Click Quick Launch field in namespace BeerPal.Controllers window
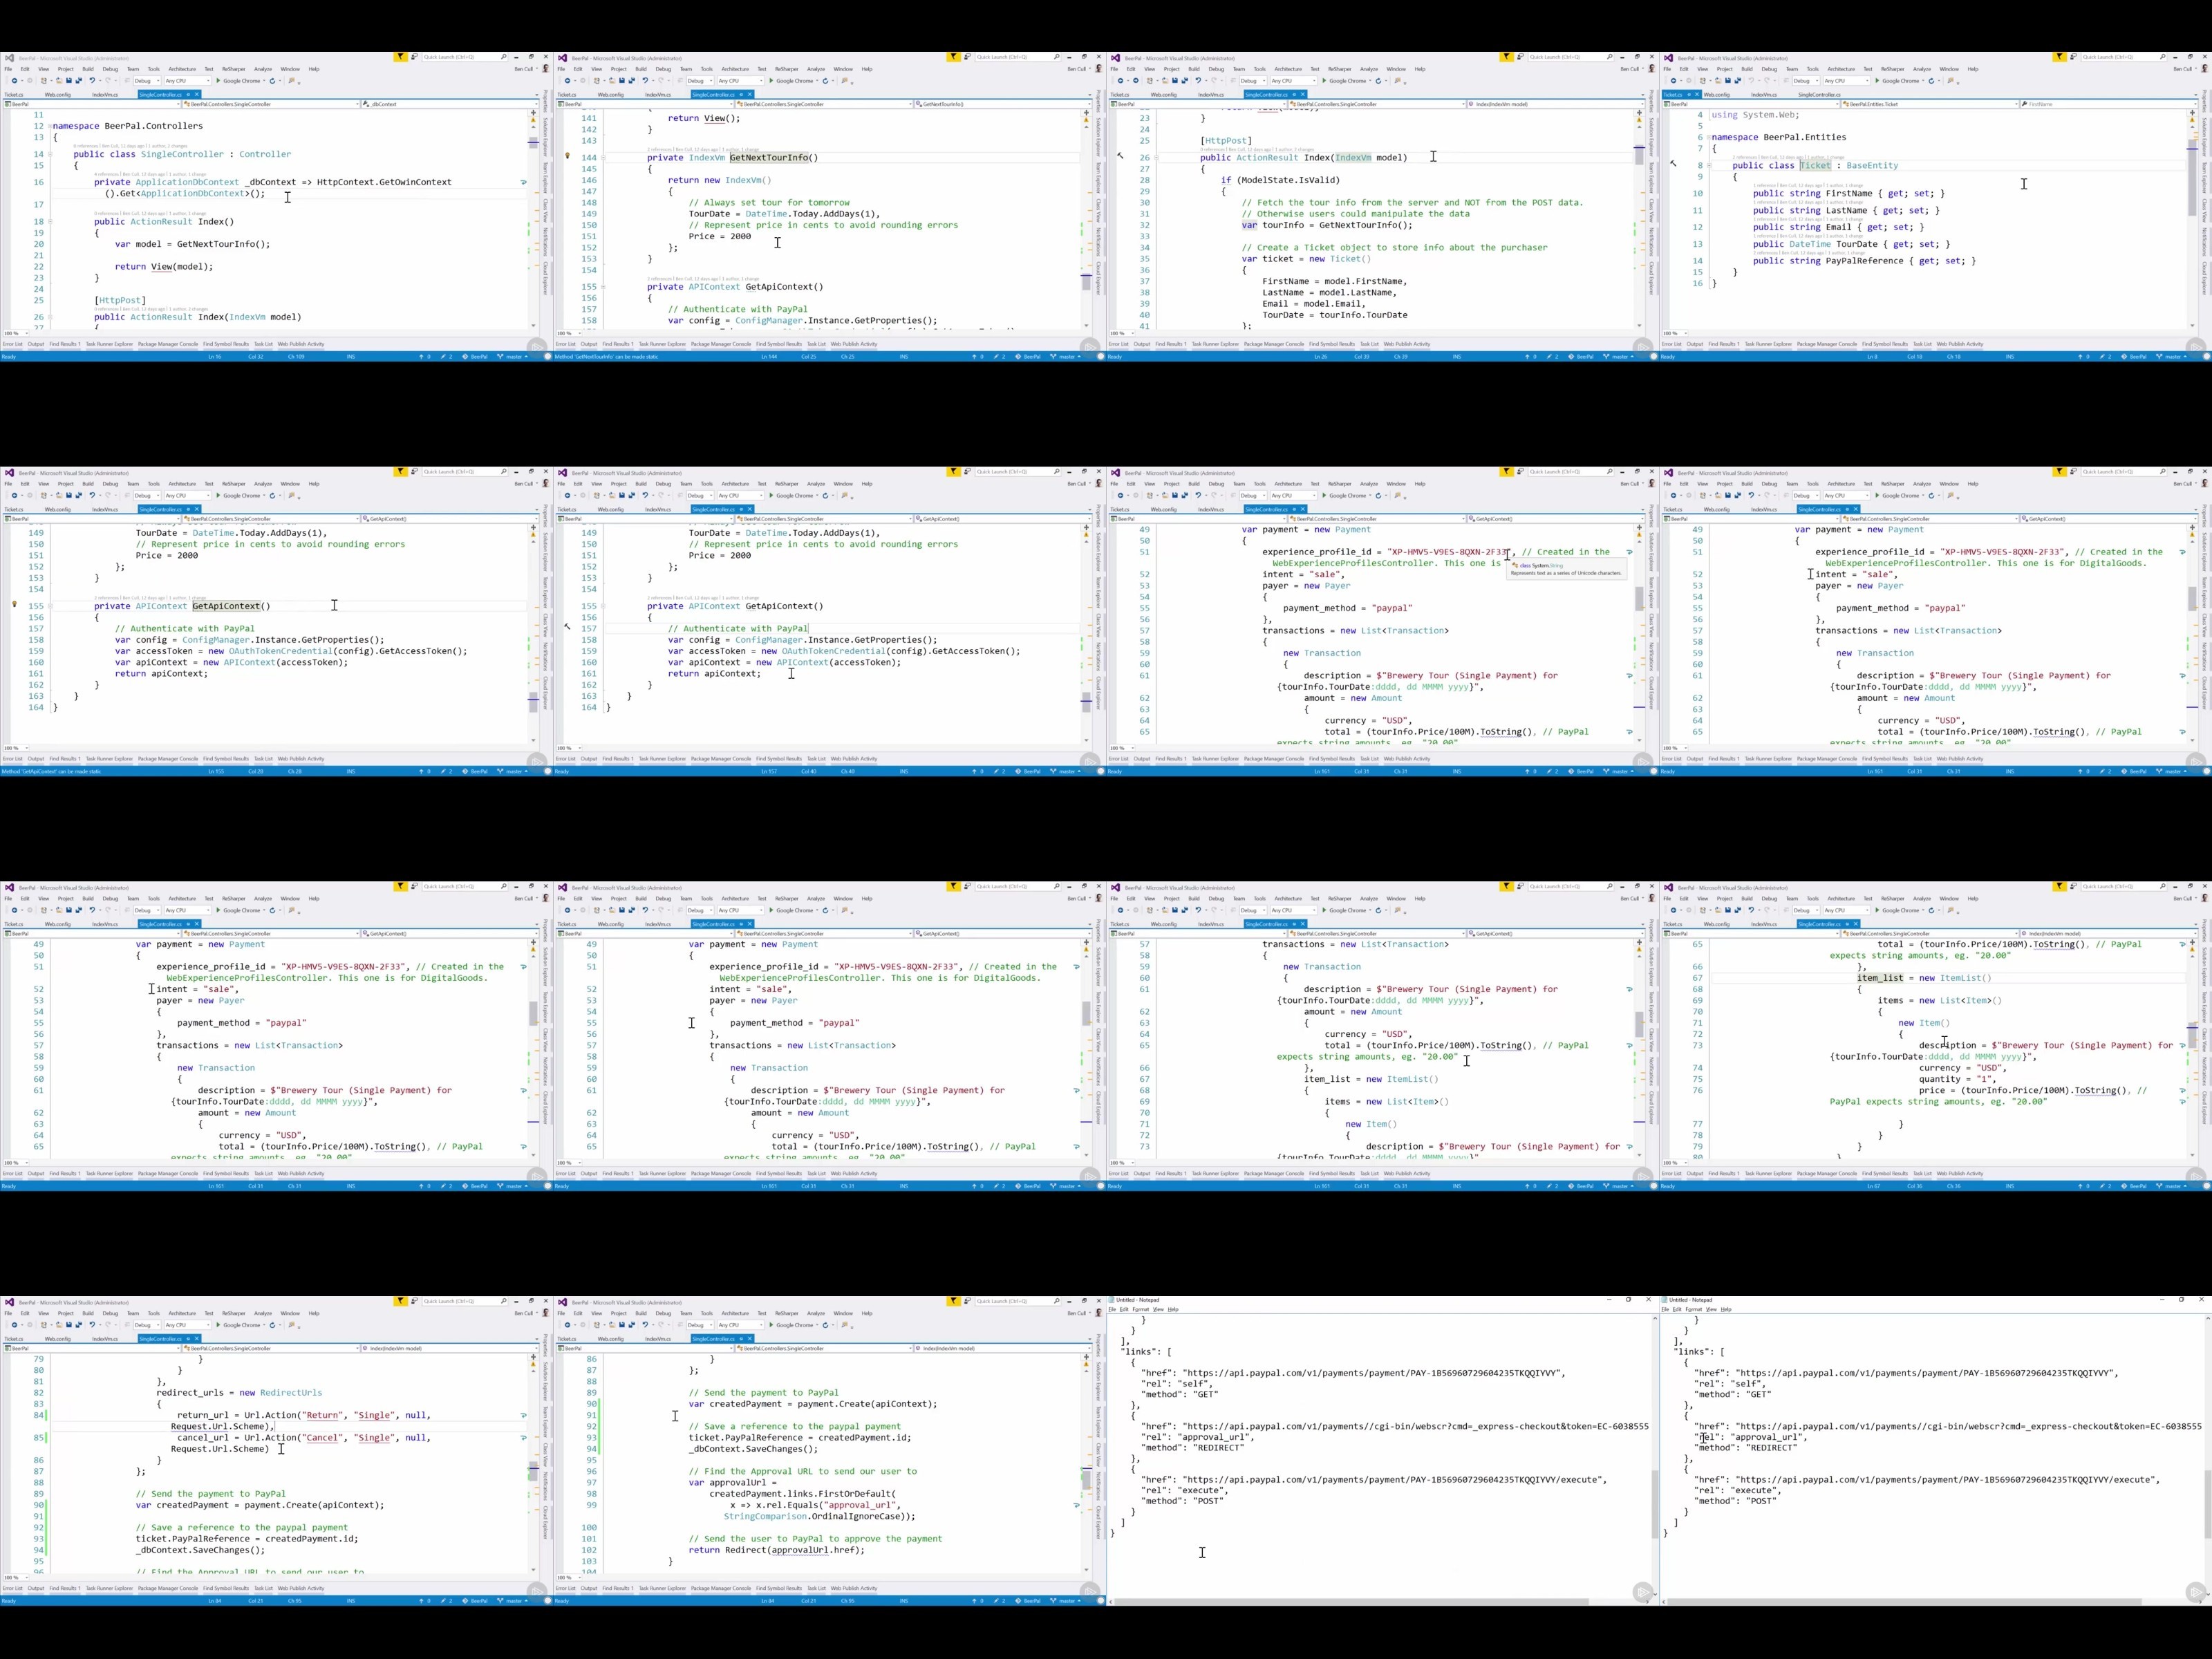The image size is (2212, 1659). pos(465,57)
